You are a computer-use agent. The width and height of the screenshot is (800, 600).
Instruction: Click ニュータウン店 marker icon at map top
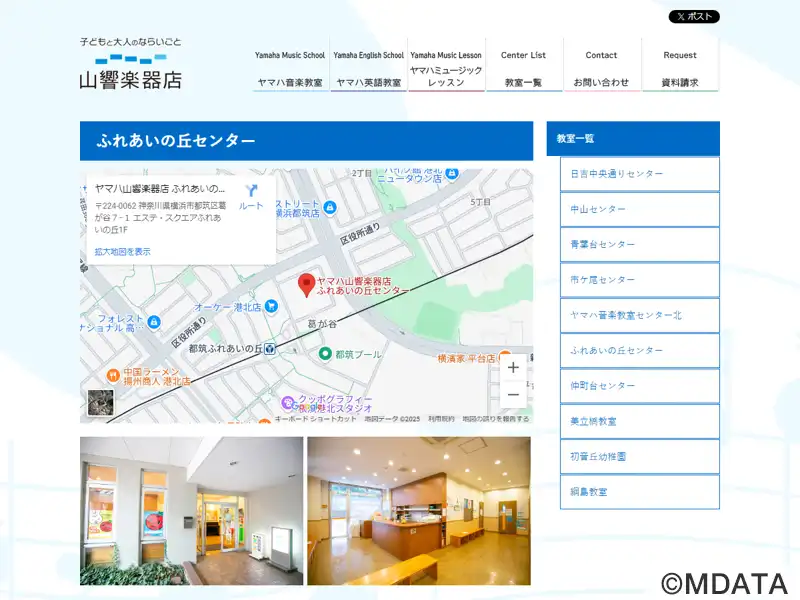(452, 173)
